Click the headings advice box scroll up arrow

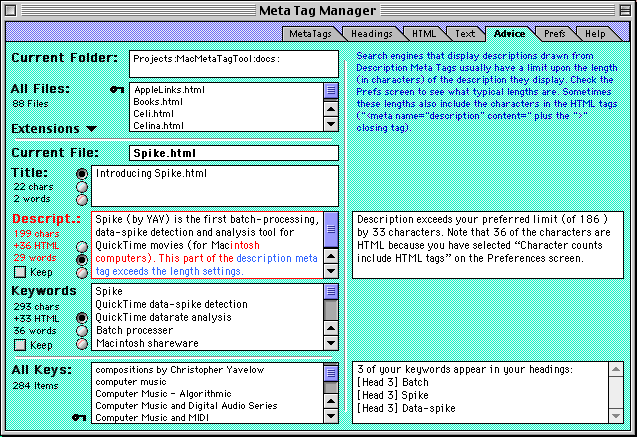tap(616, 369)
